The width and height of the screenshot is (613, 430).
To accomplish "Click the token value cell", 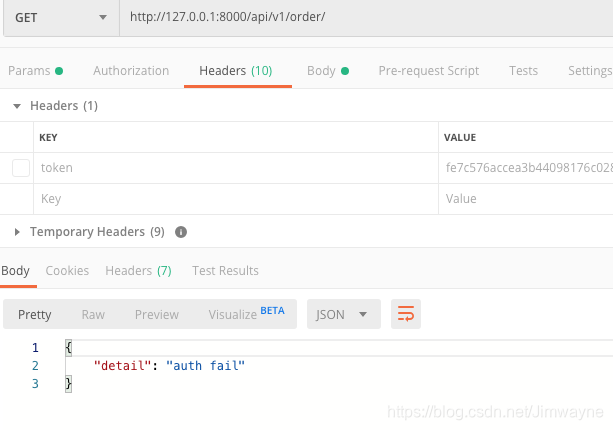I will click(526, 168).
